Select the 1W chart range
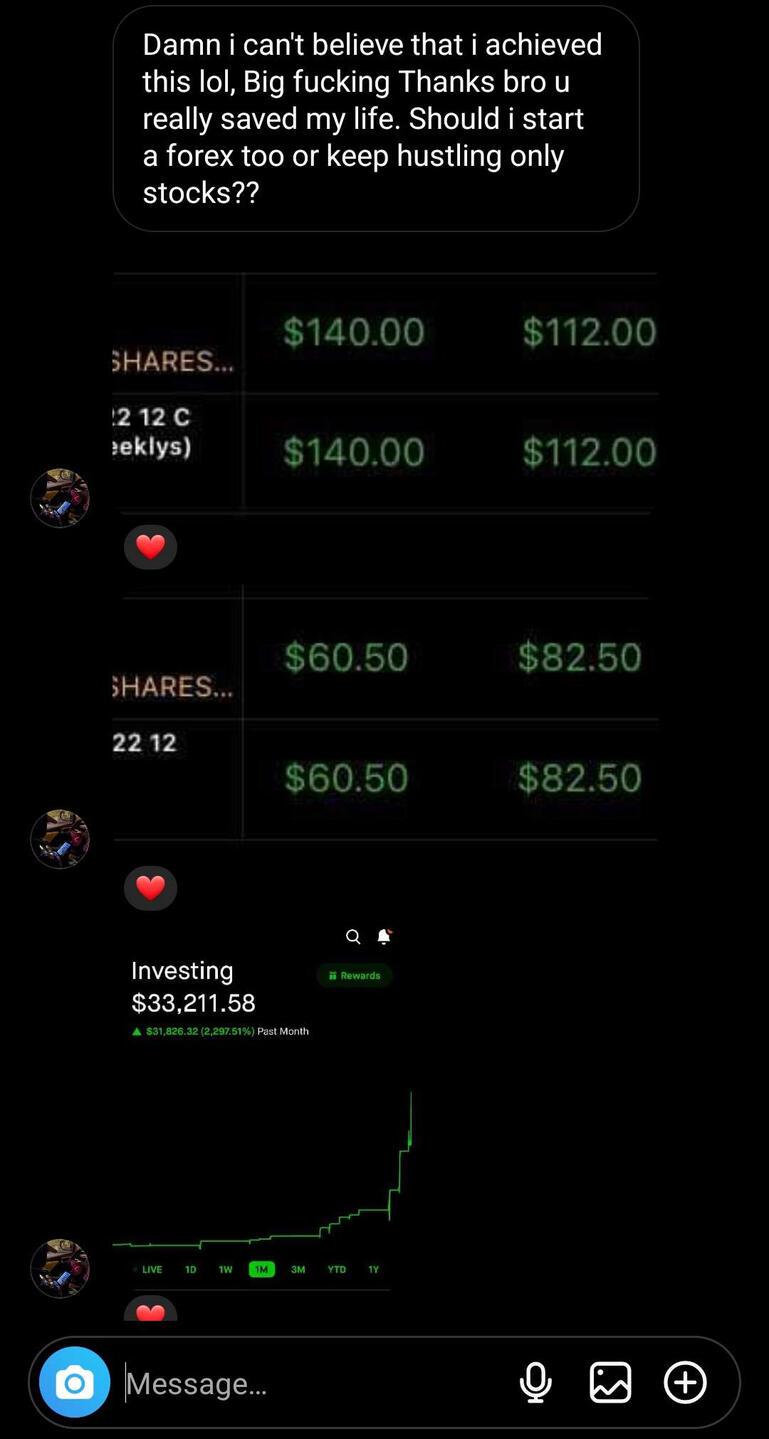The width and height of the screenshot is (769, 1439). [225, 1269]
